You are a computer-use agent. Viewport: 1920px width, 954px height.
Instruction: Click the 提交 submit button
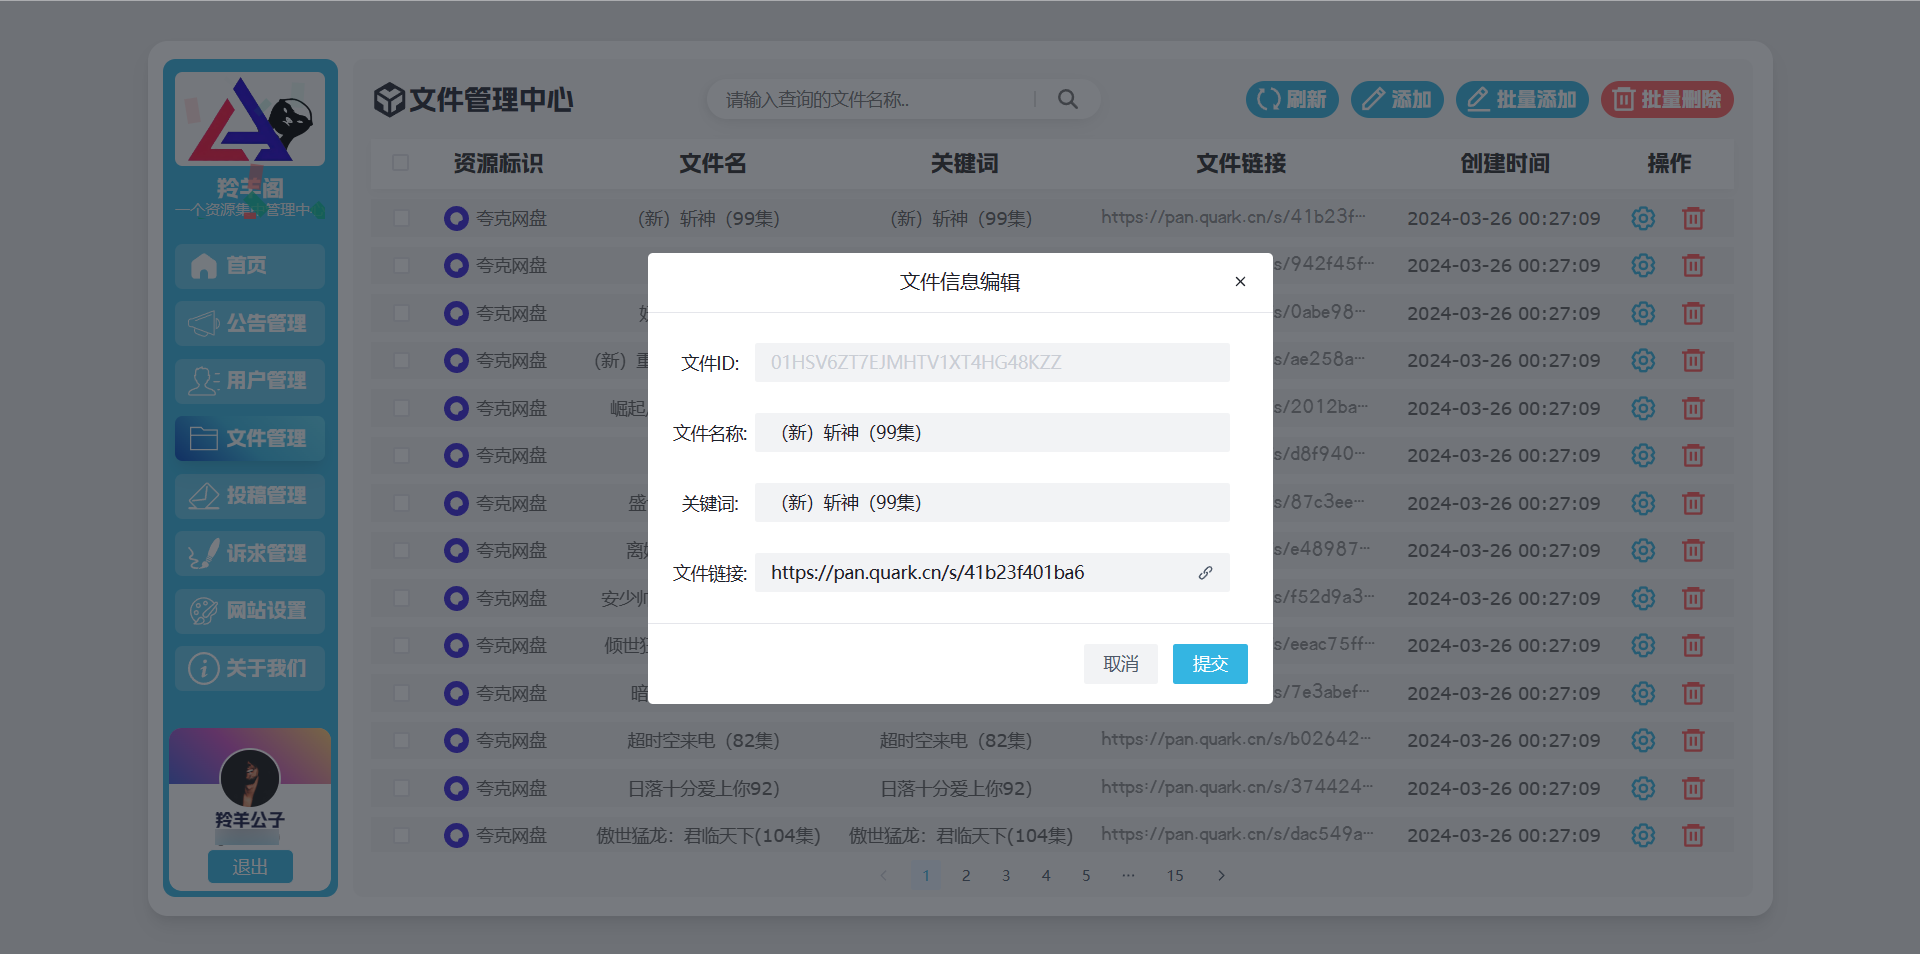(x=1210, y=663)
